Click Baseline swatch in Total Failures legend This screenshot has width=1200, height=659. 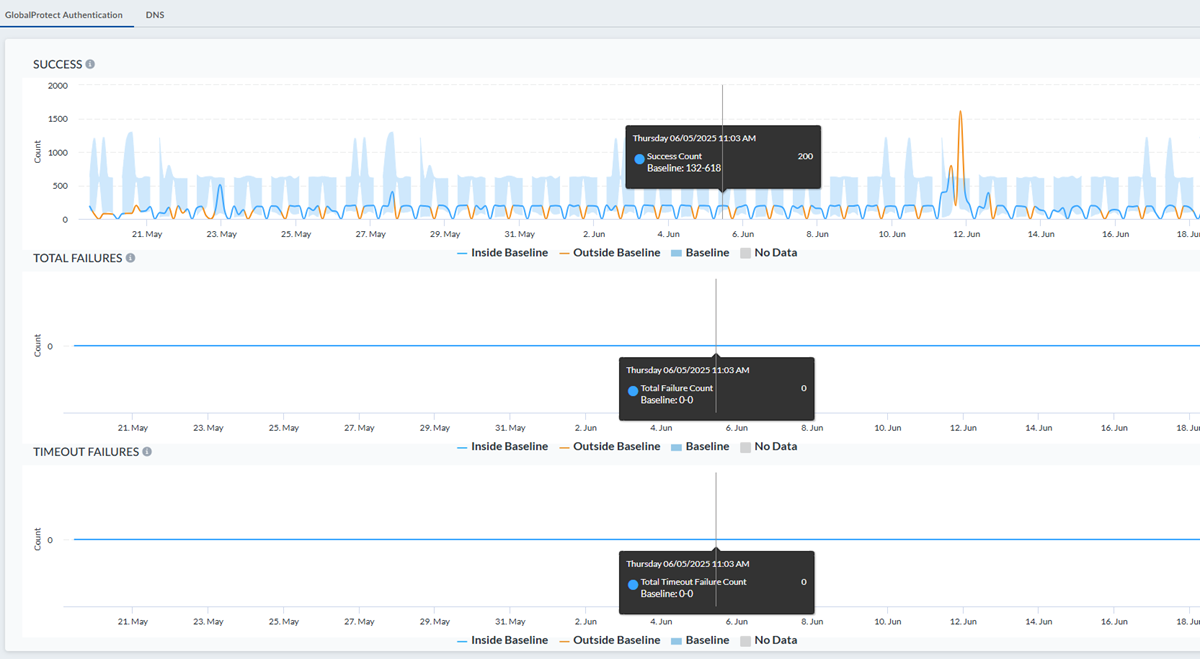(677, 447)
